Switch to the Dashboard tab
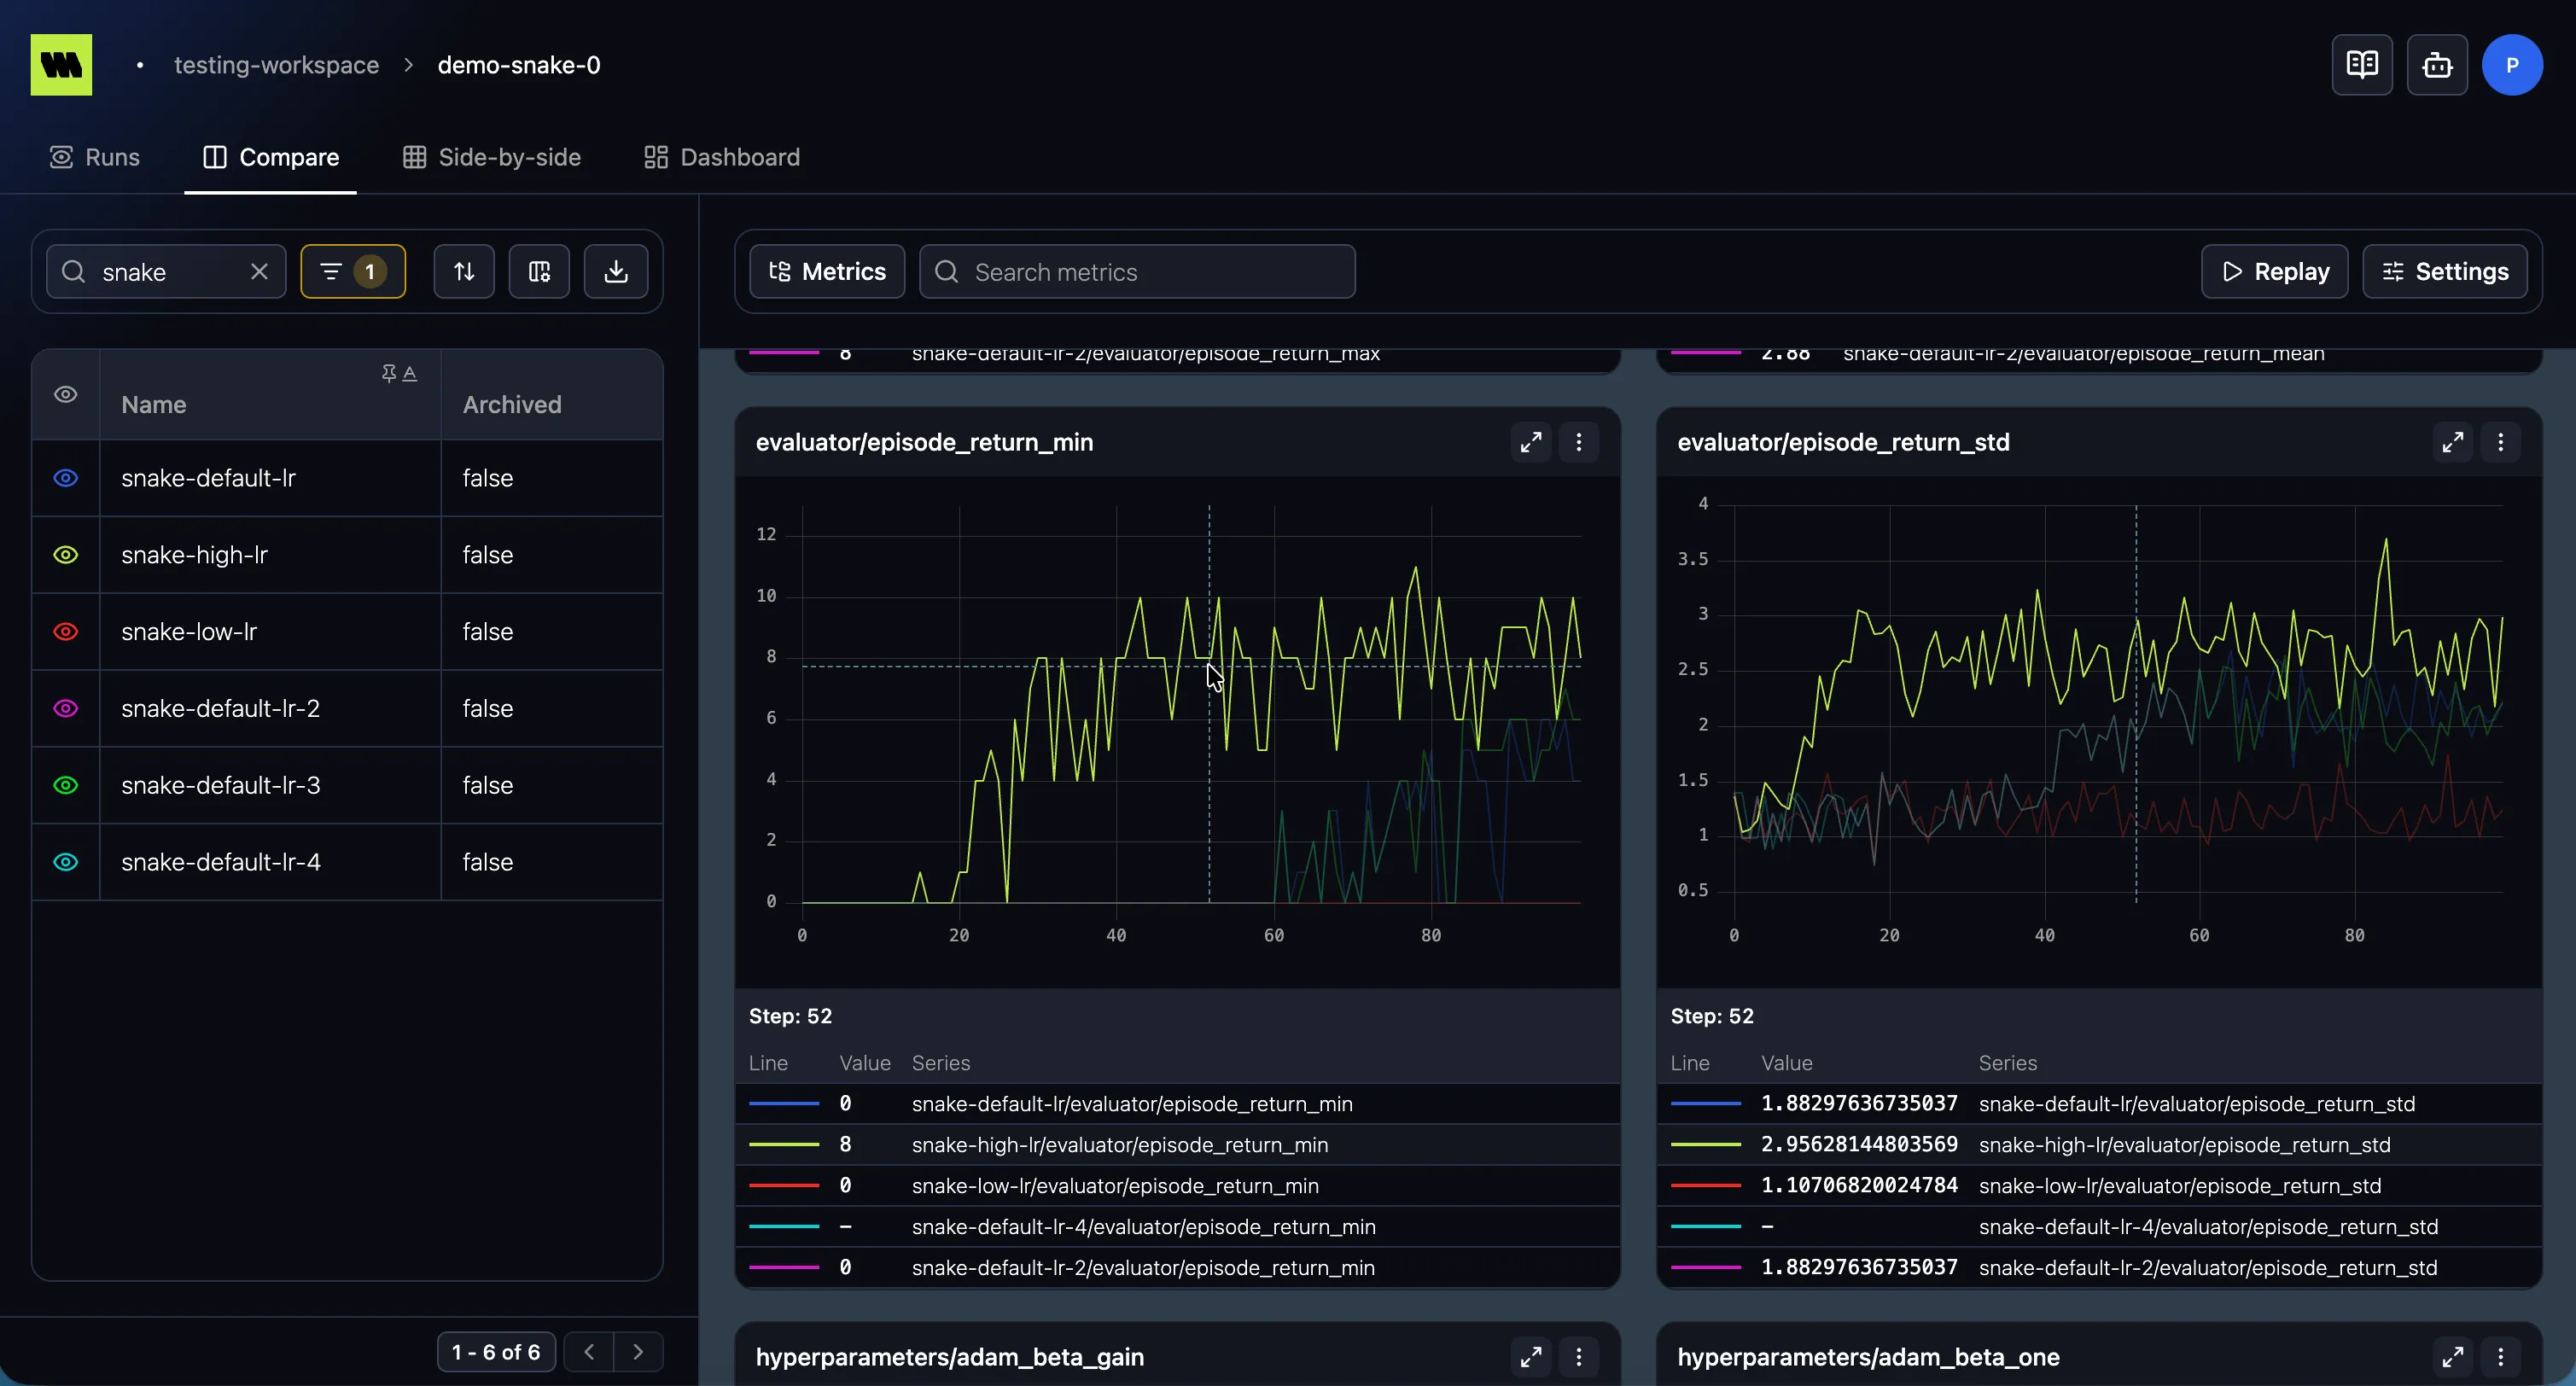2576x1386 pixels. [722, 157]
